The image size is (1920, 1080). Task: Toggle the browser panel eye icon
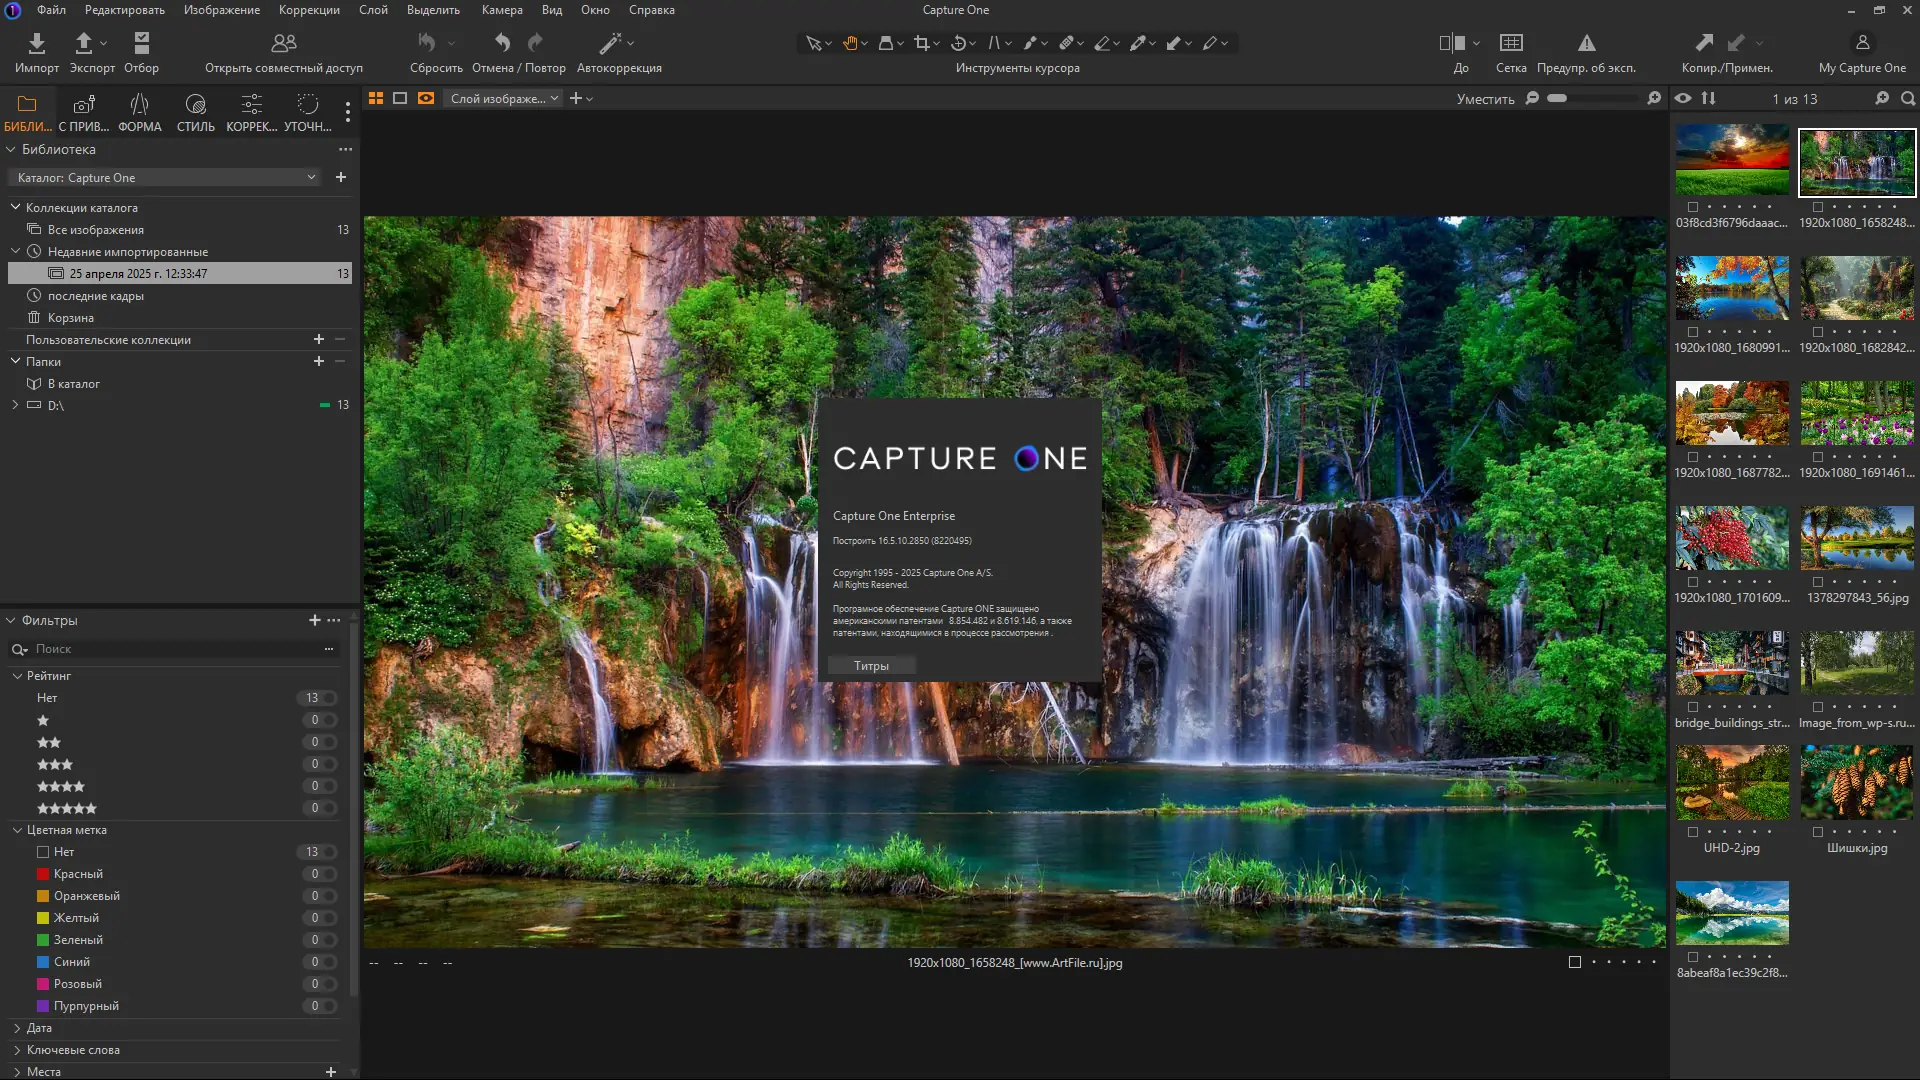[x=1683, y=98]
